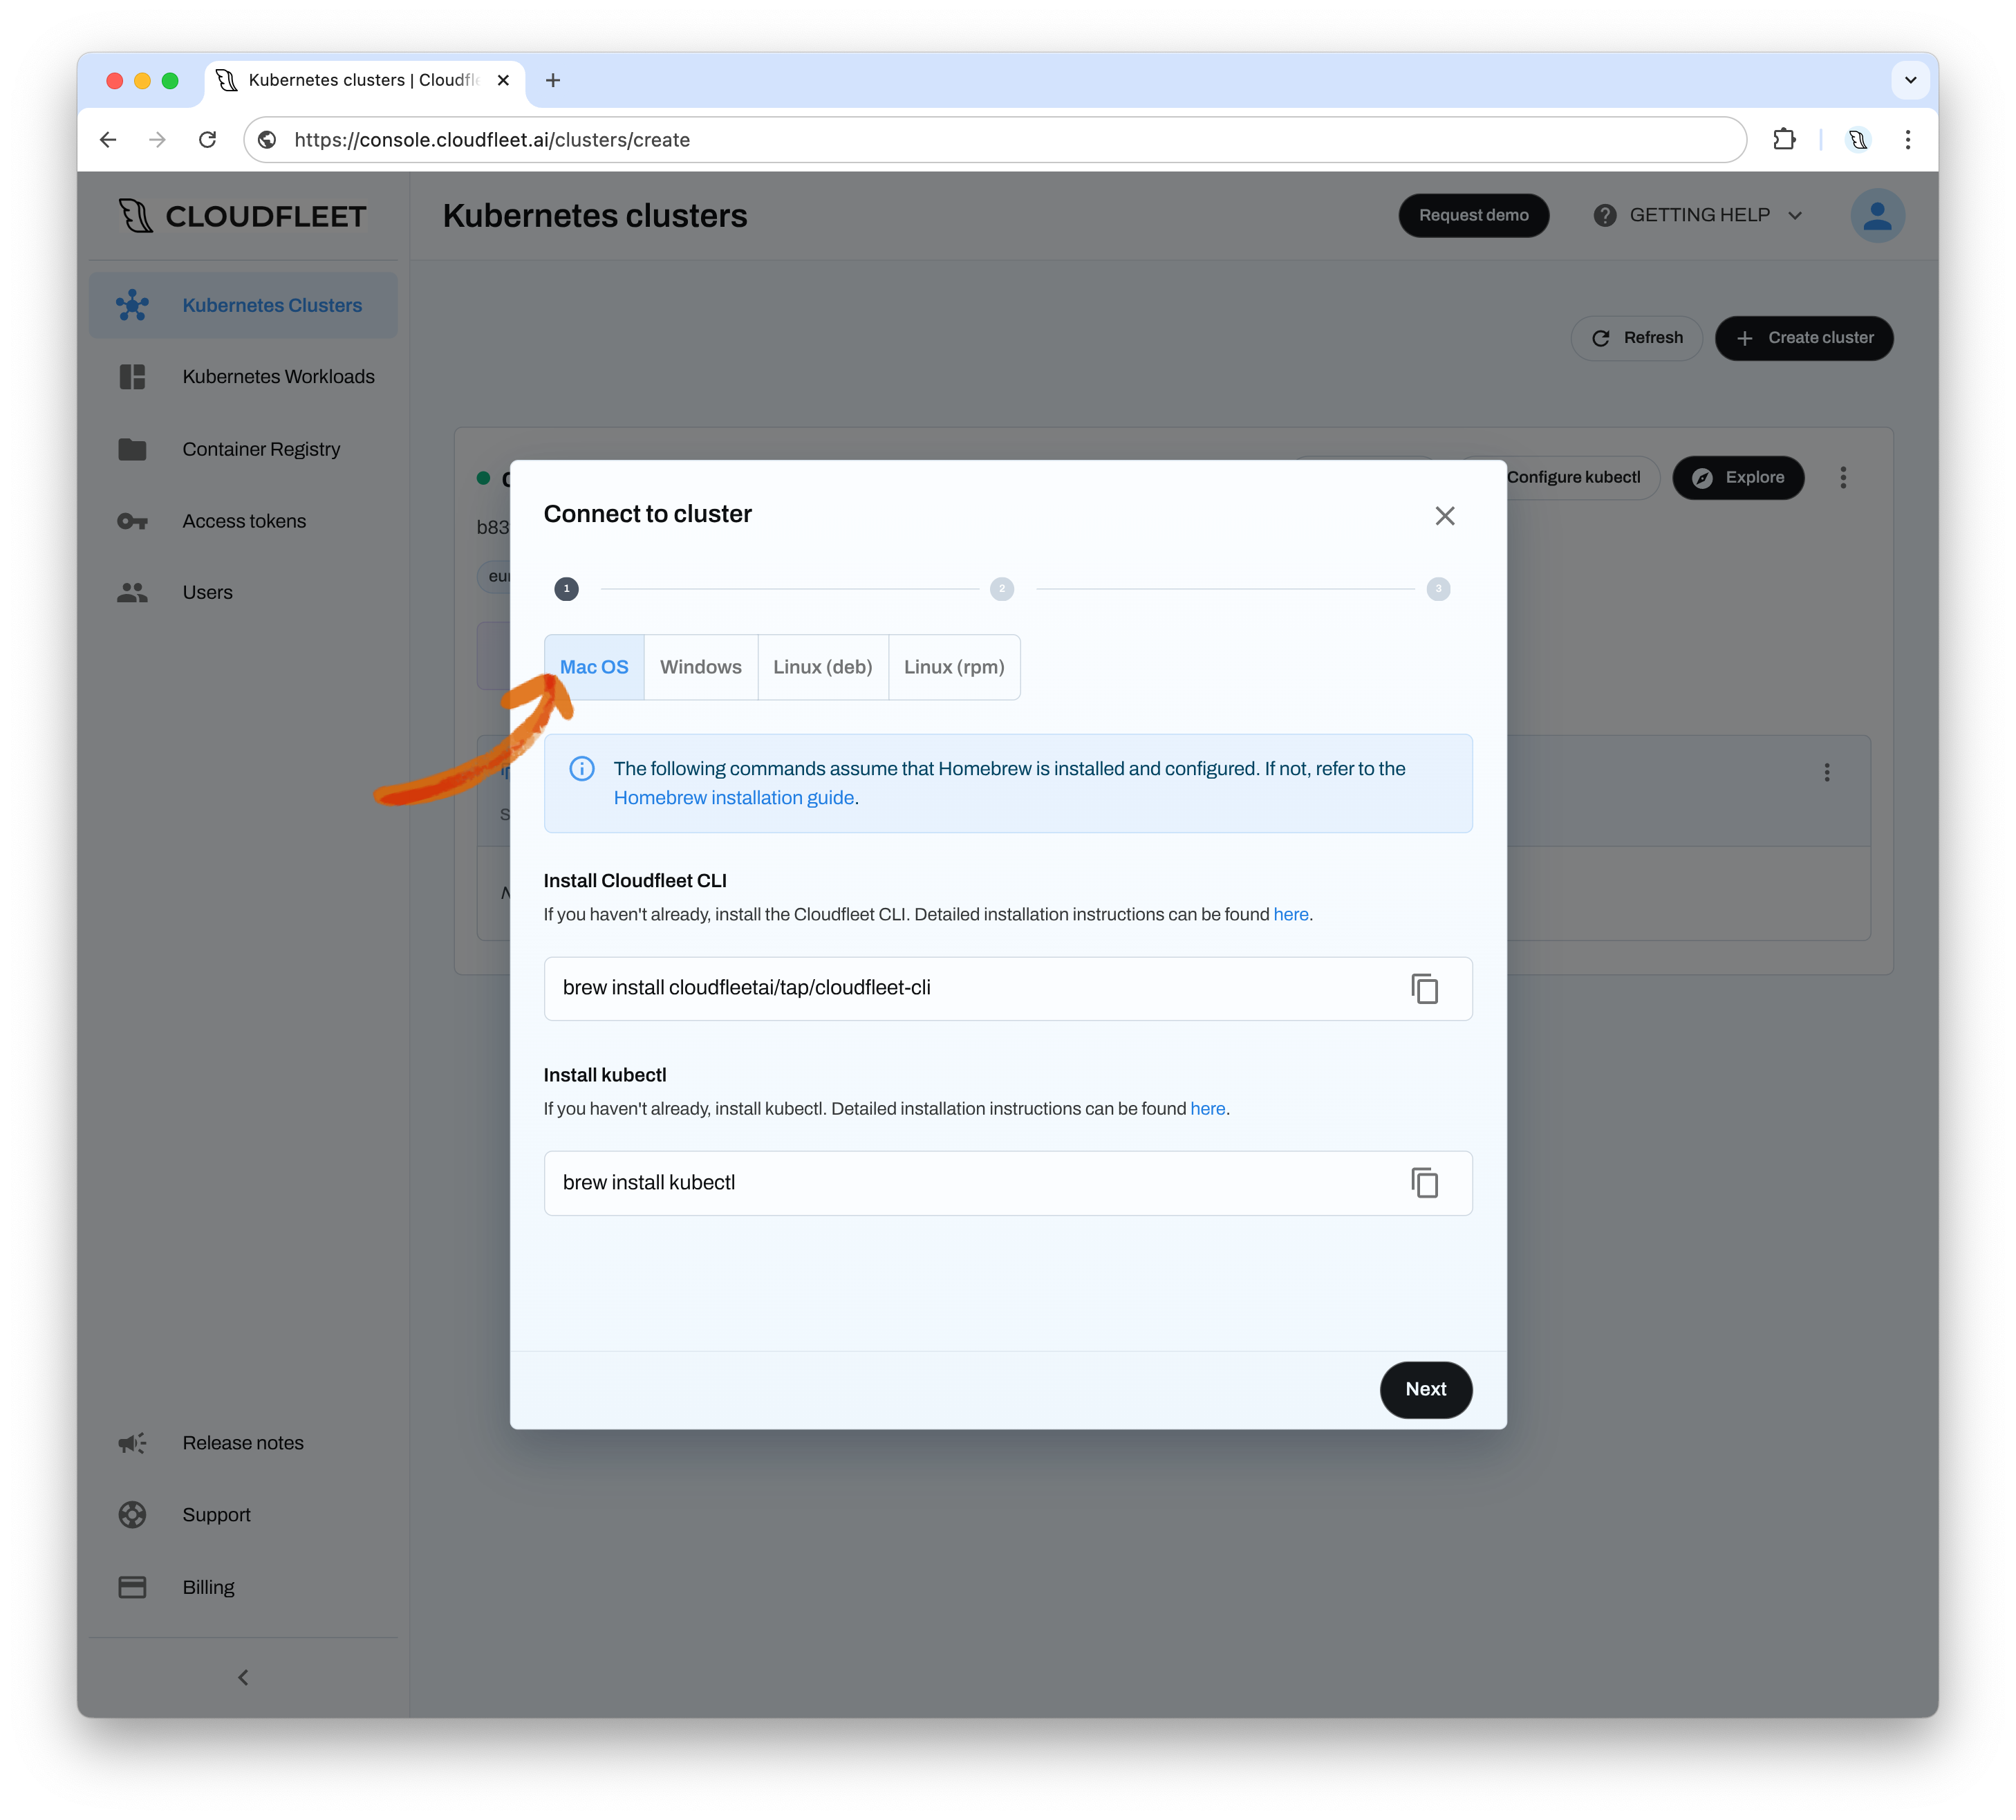Open the kubectl instructions 'here' link
2016x1820 pixels.
1208,1108
